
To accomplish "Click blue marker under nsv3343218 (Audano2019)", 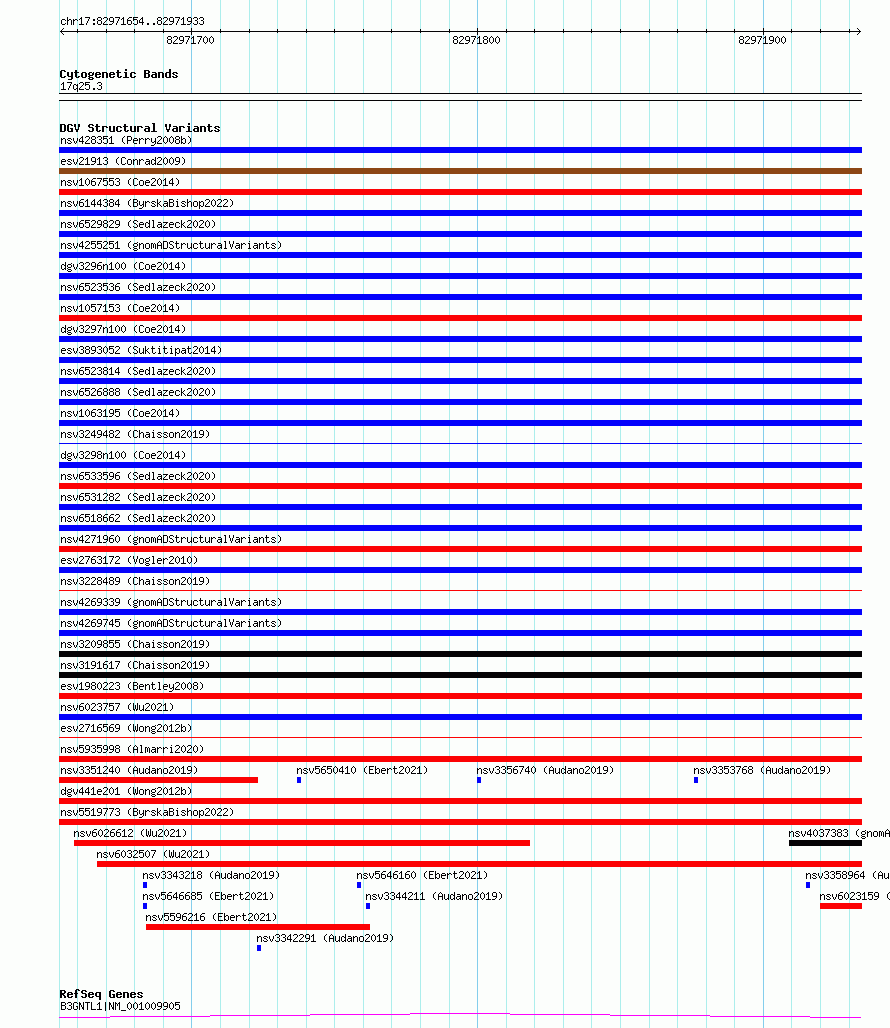I will 145,885.
